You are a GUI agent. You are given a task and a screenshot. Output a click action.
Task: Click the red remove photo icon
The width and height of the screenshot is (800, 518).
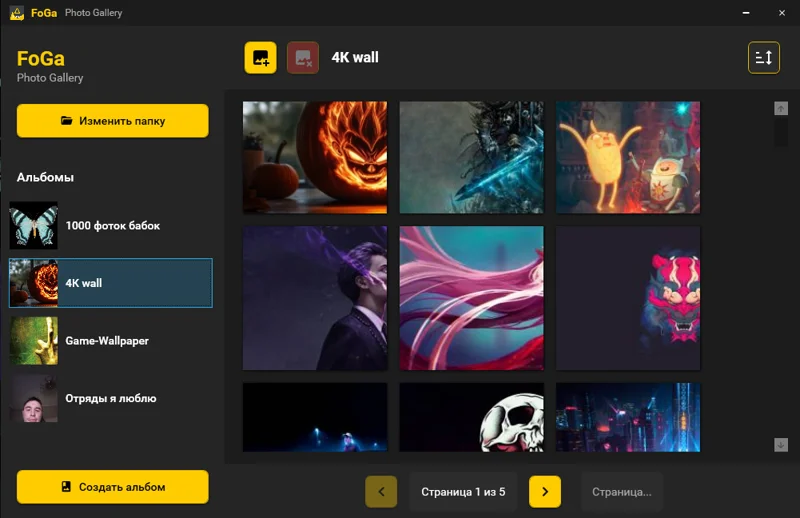[x=303, y=58]
